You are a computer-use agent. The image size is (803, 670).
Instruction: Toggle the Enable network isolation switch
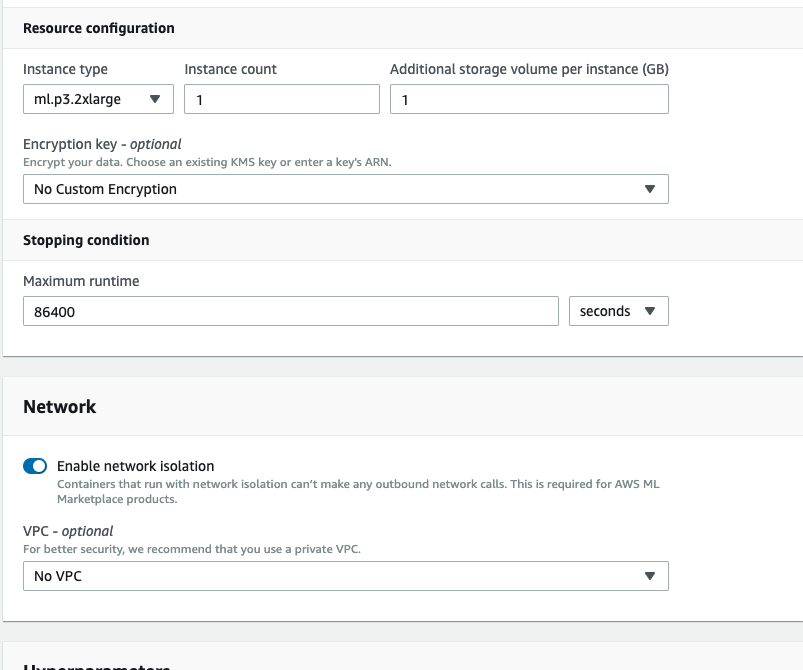click(x=35, y=466)
